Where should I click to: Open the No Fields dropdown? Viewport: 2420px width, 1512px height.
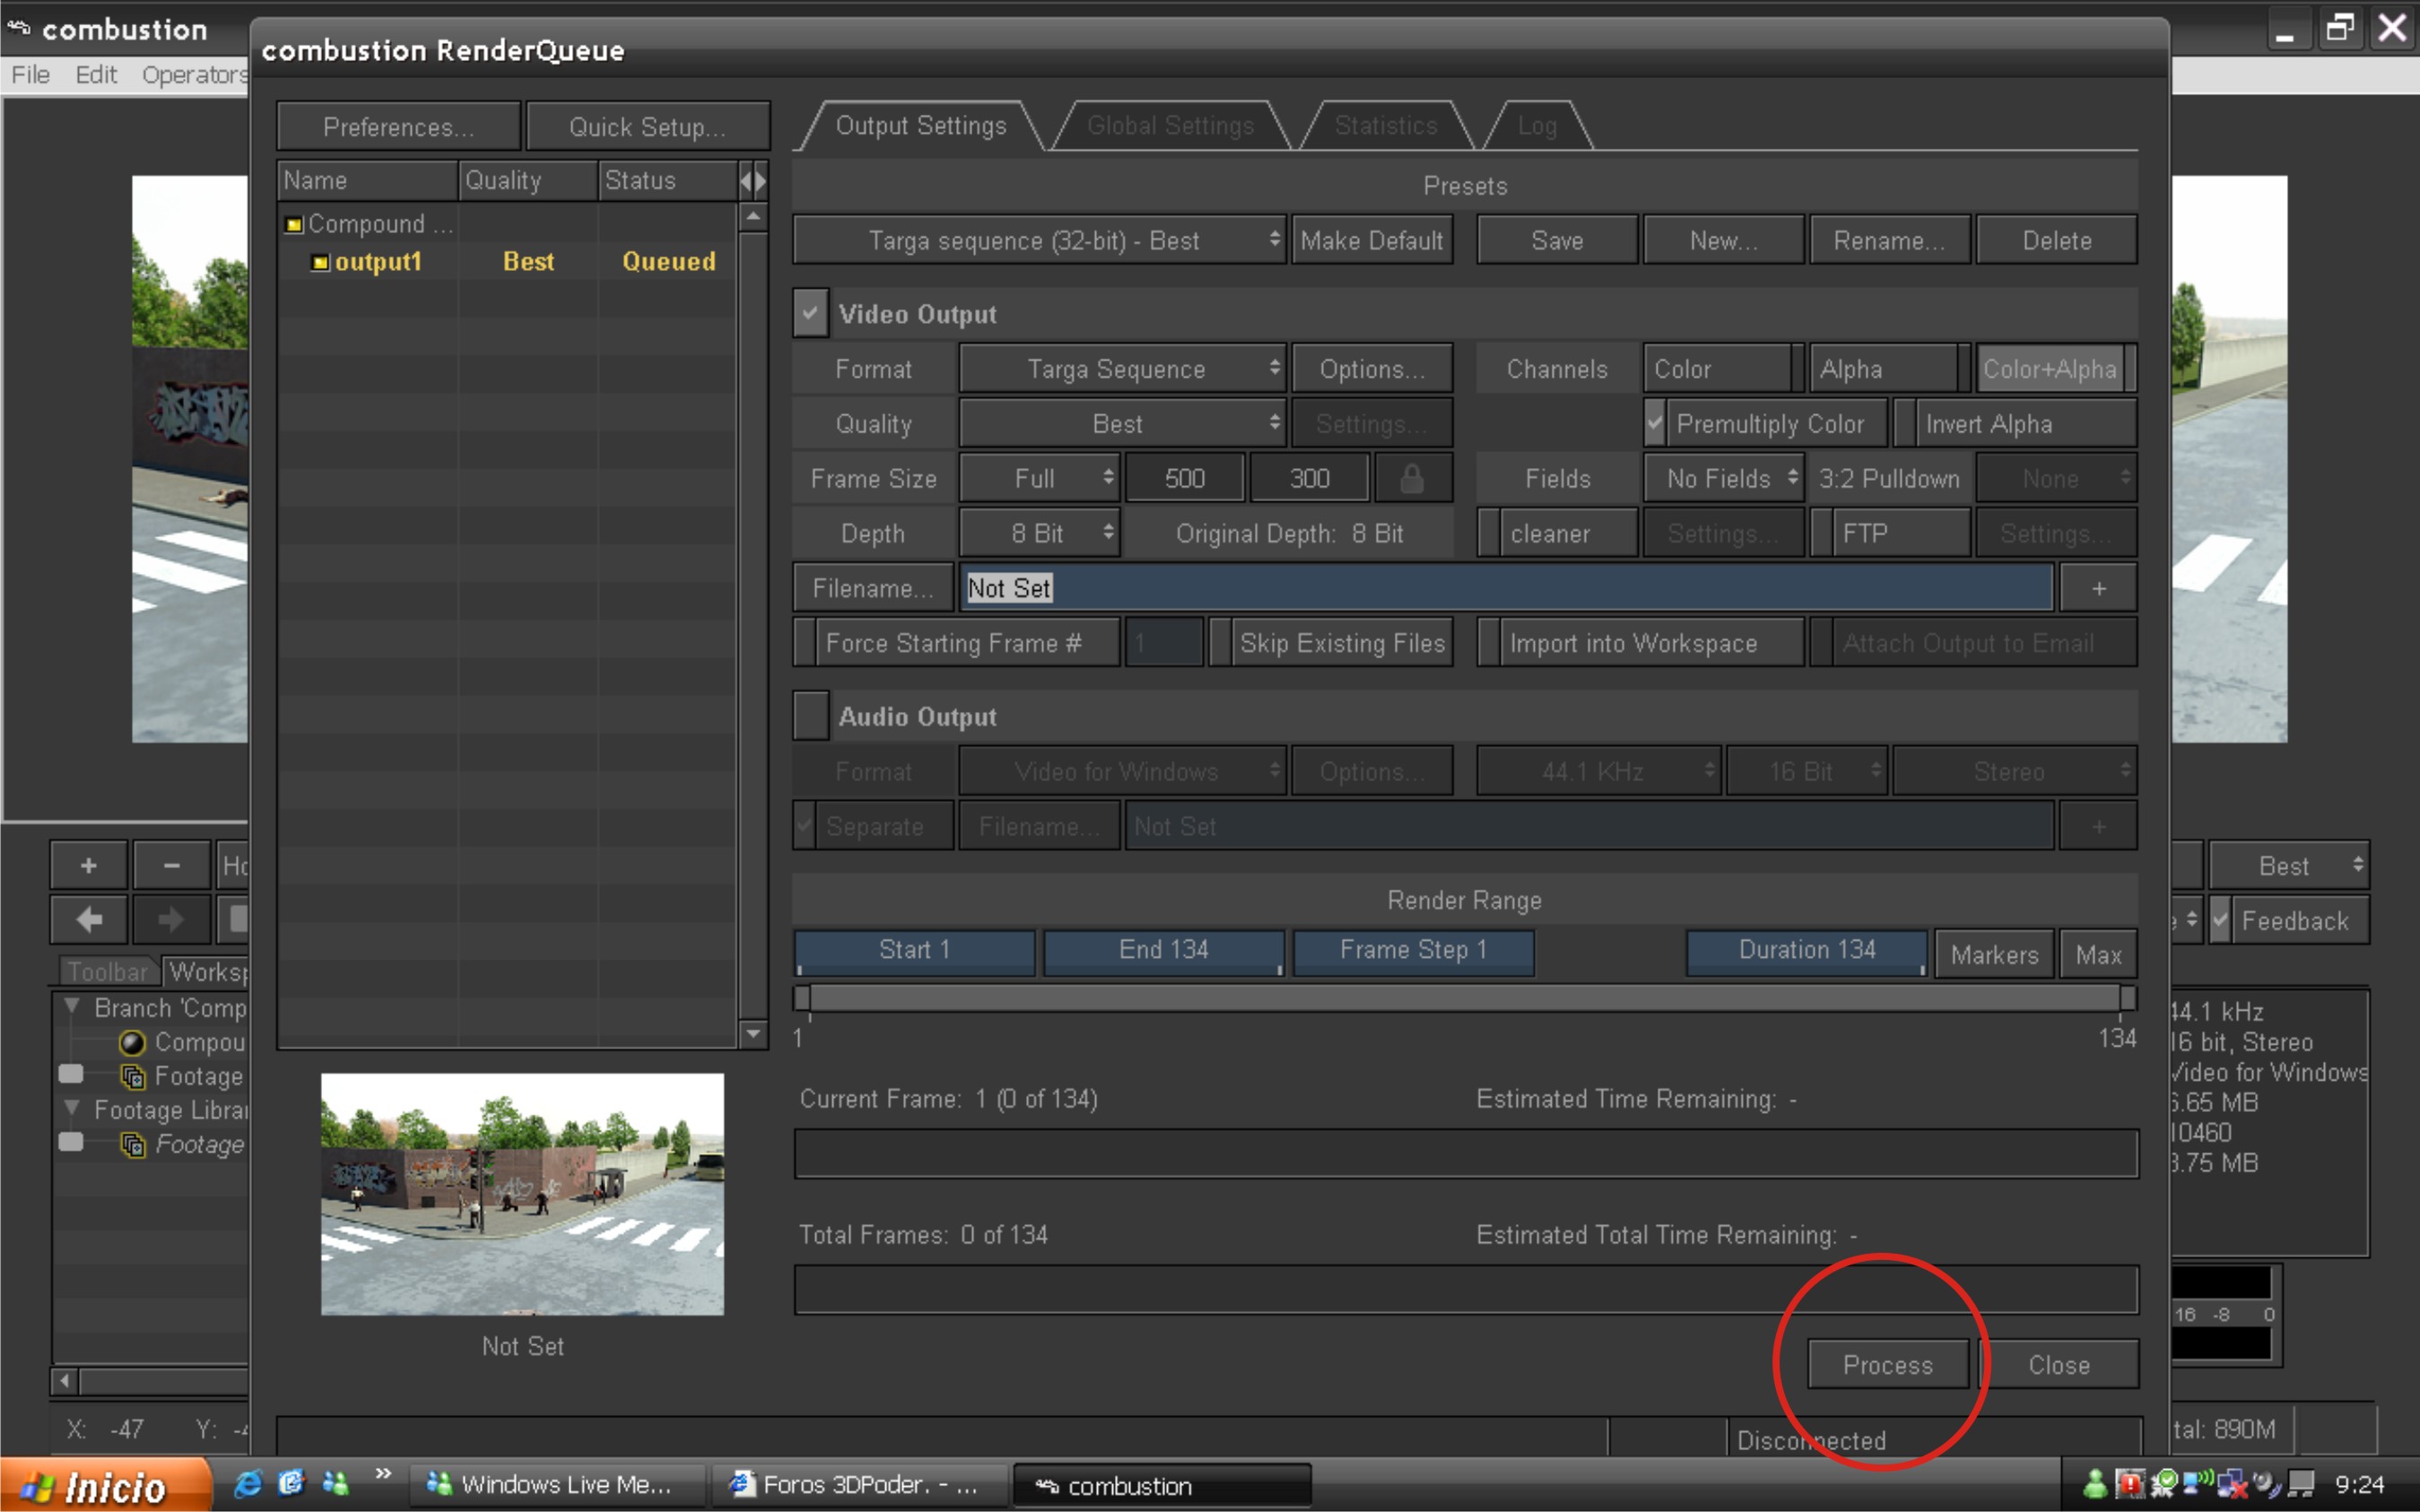coord(1722,479)
